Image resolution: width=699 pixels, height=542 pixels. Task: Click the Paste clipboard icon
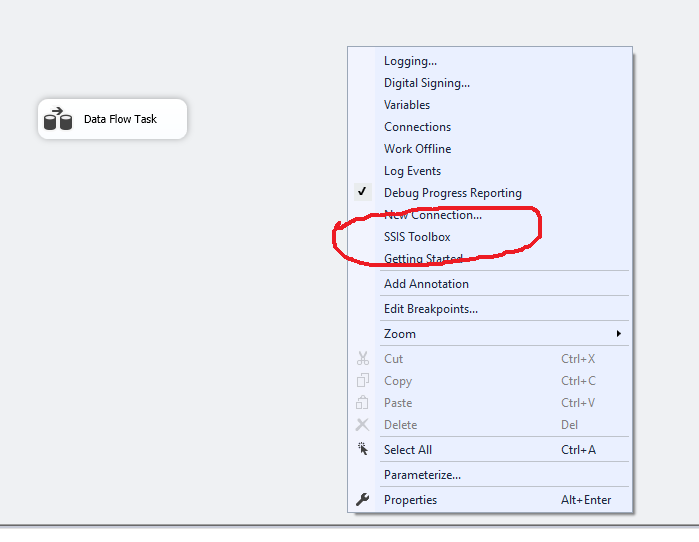point(362,402)
